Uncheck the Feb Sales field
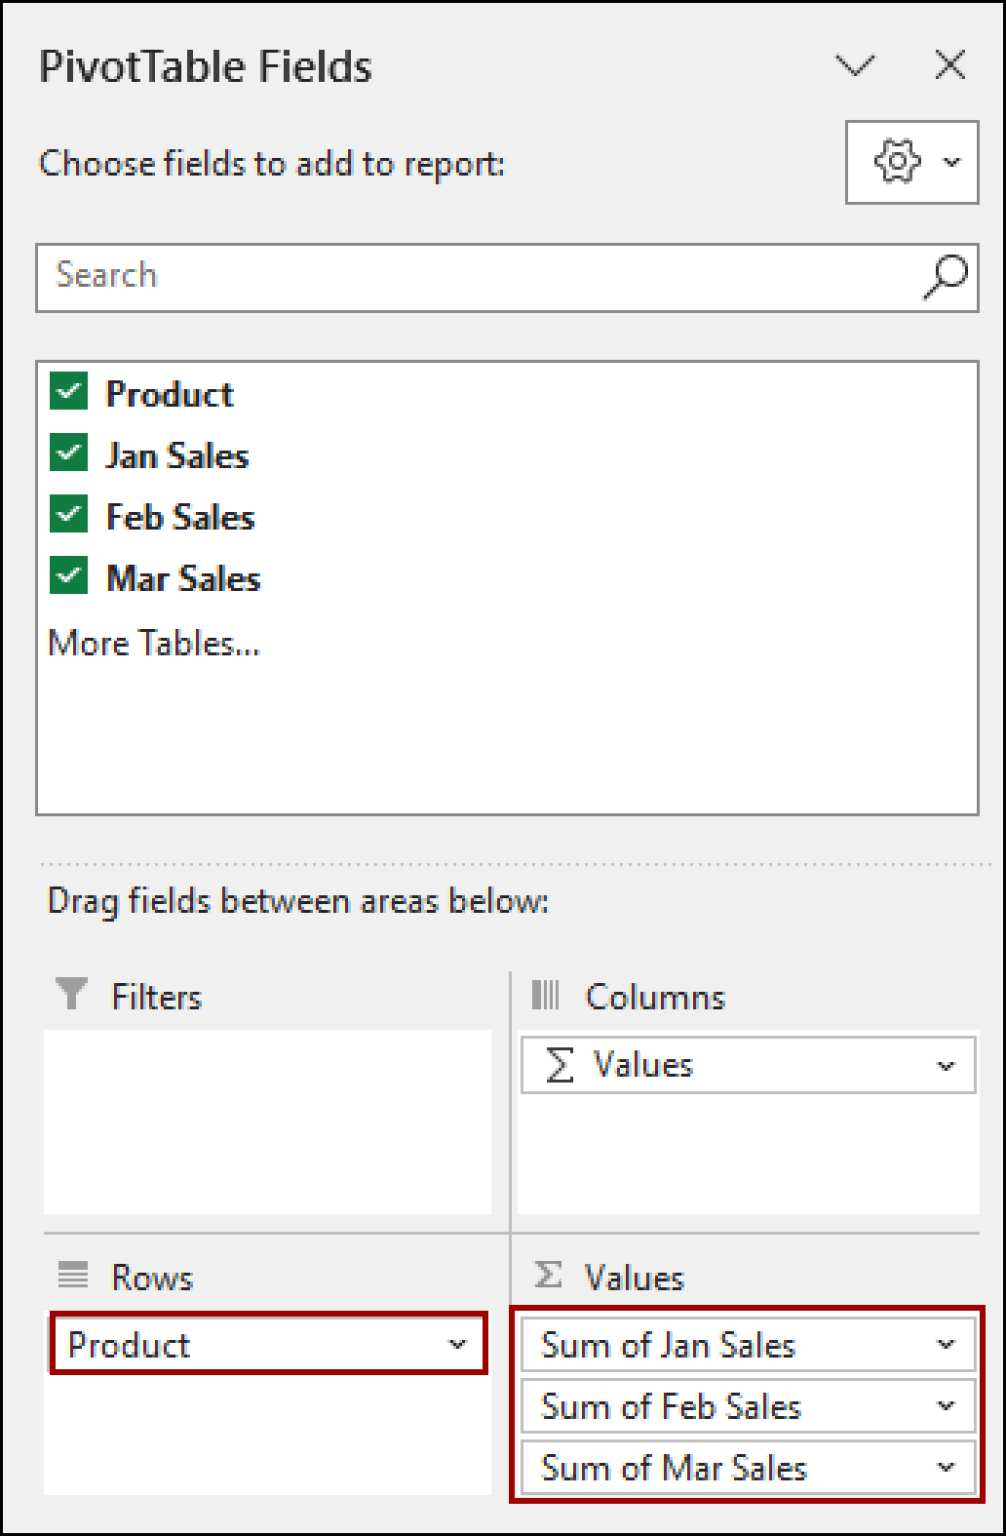1006x1536 pixels. [68, 515]
